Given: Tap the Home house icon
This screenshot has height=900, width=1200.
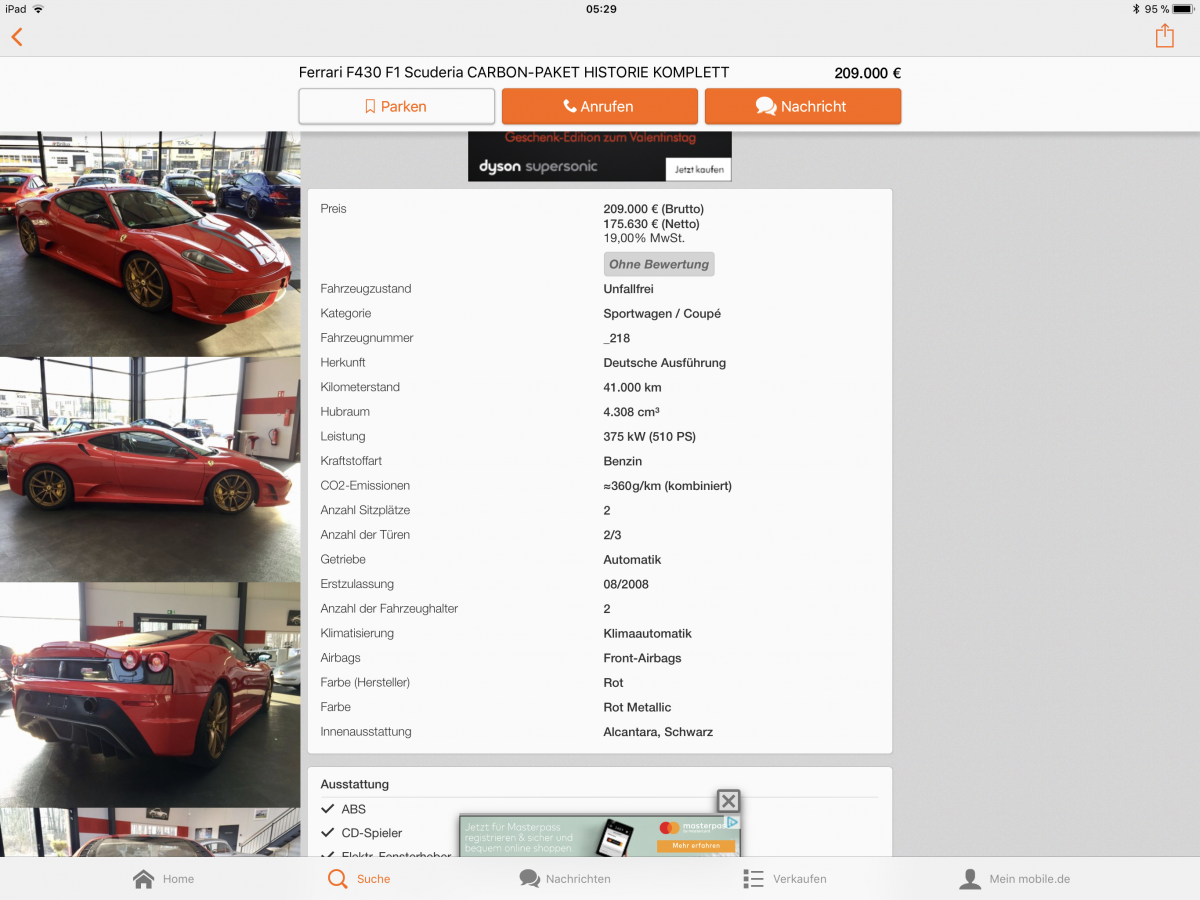Looking at the screenshot, I should 144,879.
